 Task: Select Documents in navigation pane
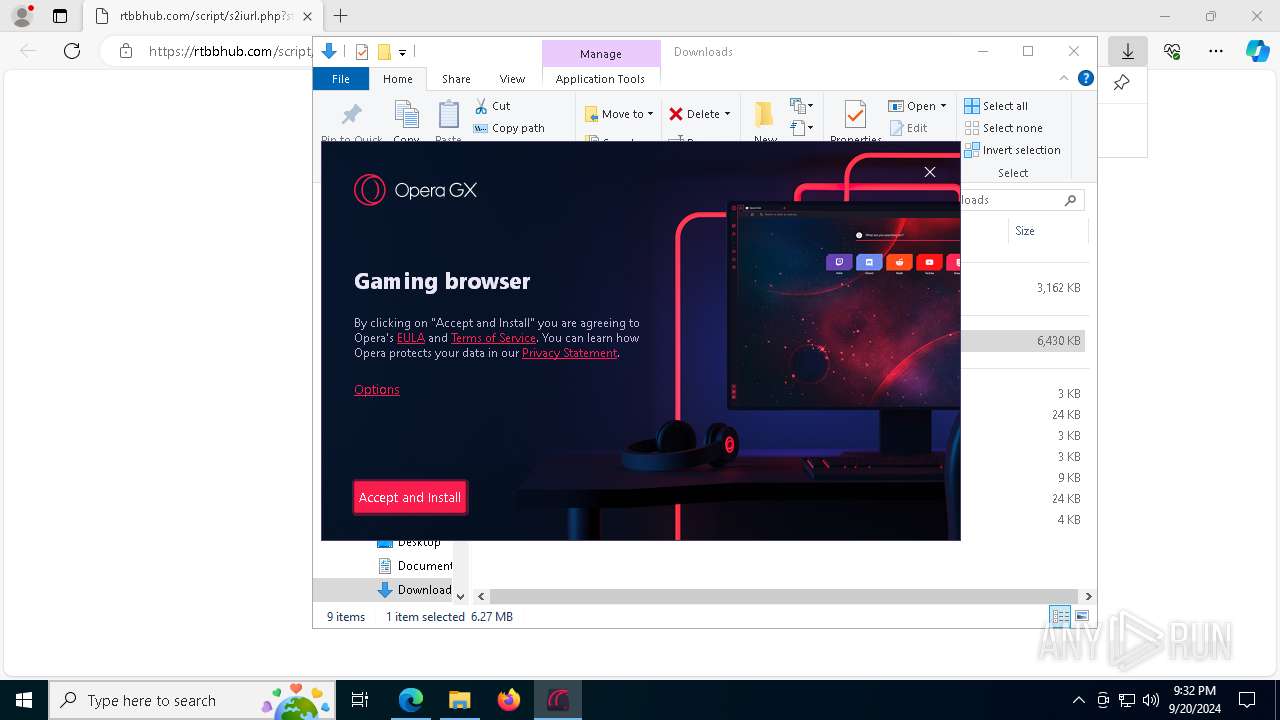tap(415, 566)
